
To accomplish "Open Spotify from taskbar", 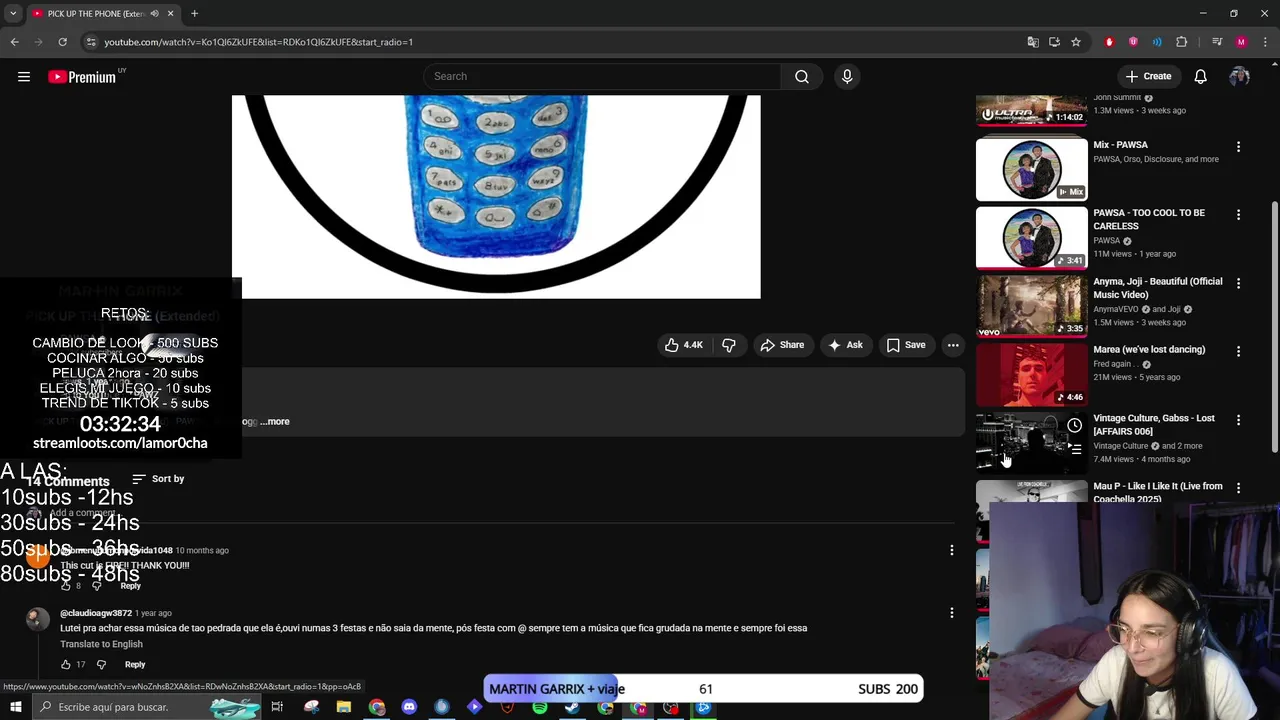I will point(540,707).
